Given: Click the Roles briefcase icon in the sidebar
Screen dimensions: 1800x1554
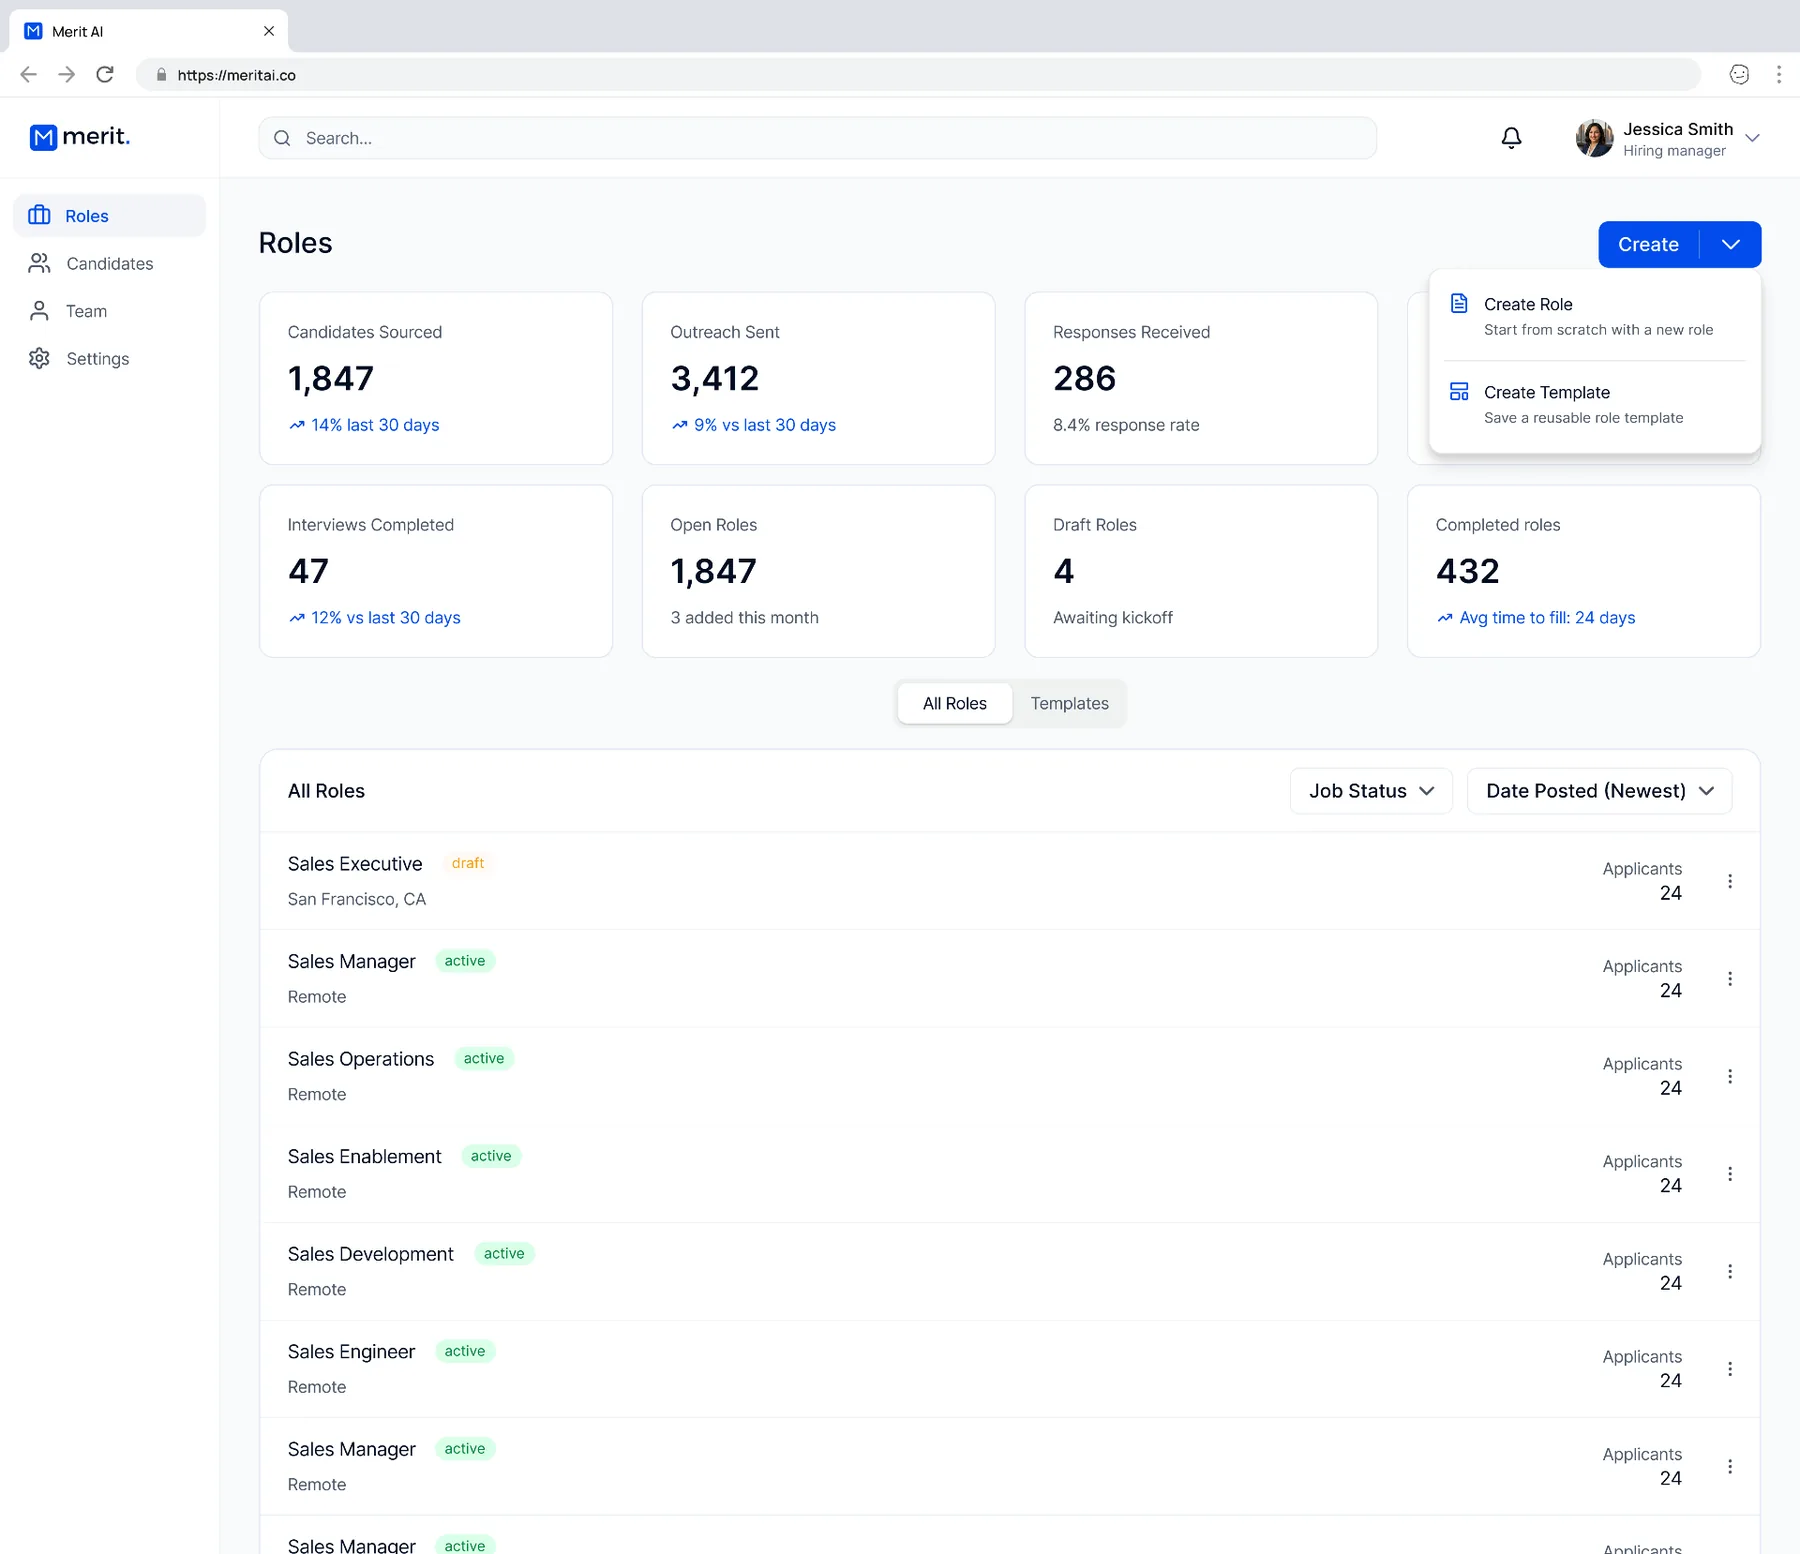Looking at the screenshot, I should 40,215.
